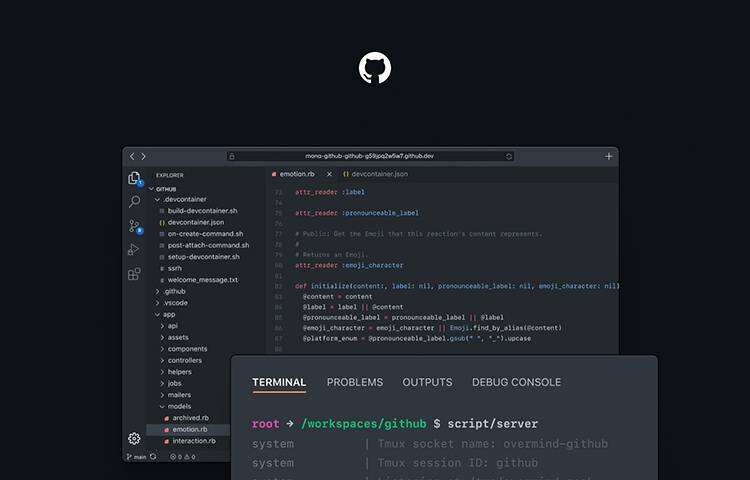Open the Explorer view in the activity bar
This screenshot has height=480, width=750.
[x=134, y=178]
